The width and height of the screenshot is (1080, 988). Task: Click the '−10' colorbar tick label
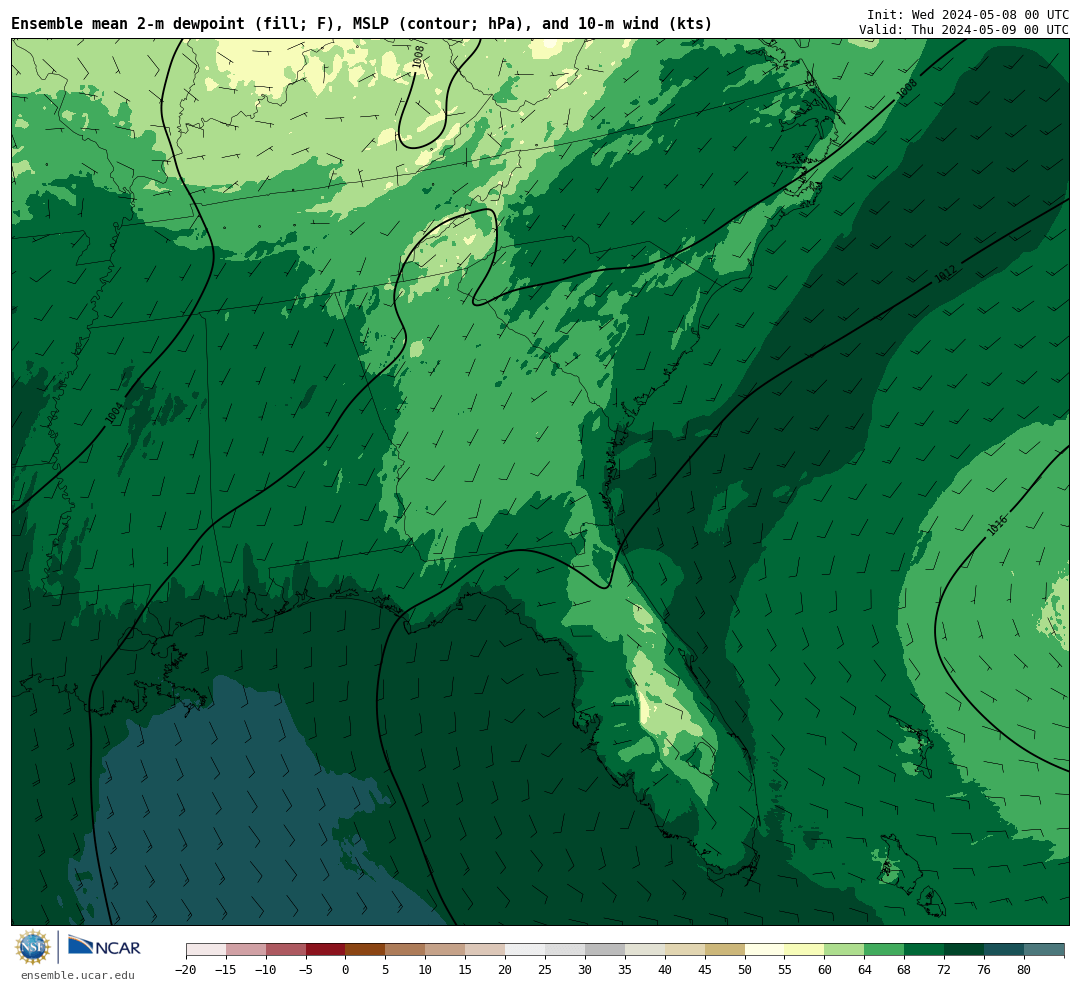[266, 969]
